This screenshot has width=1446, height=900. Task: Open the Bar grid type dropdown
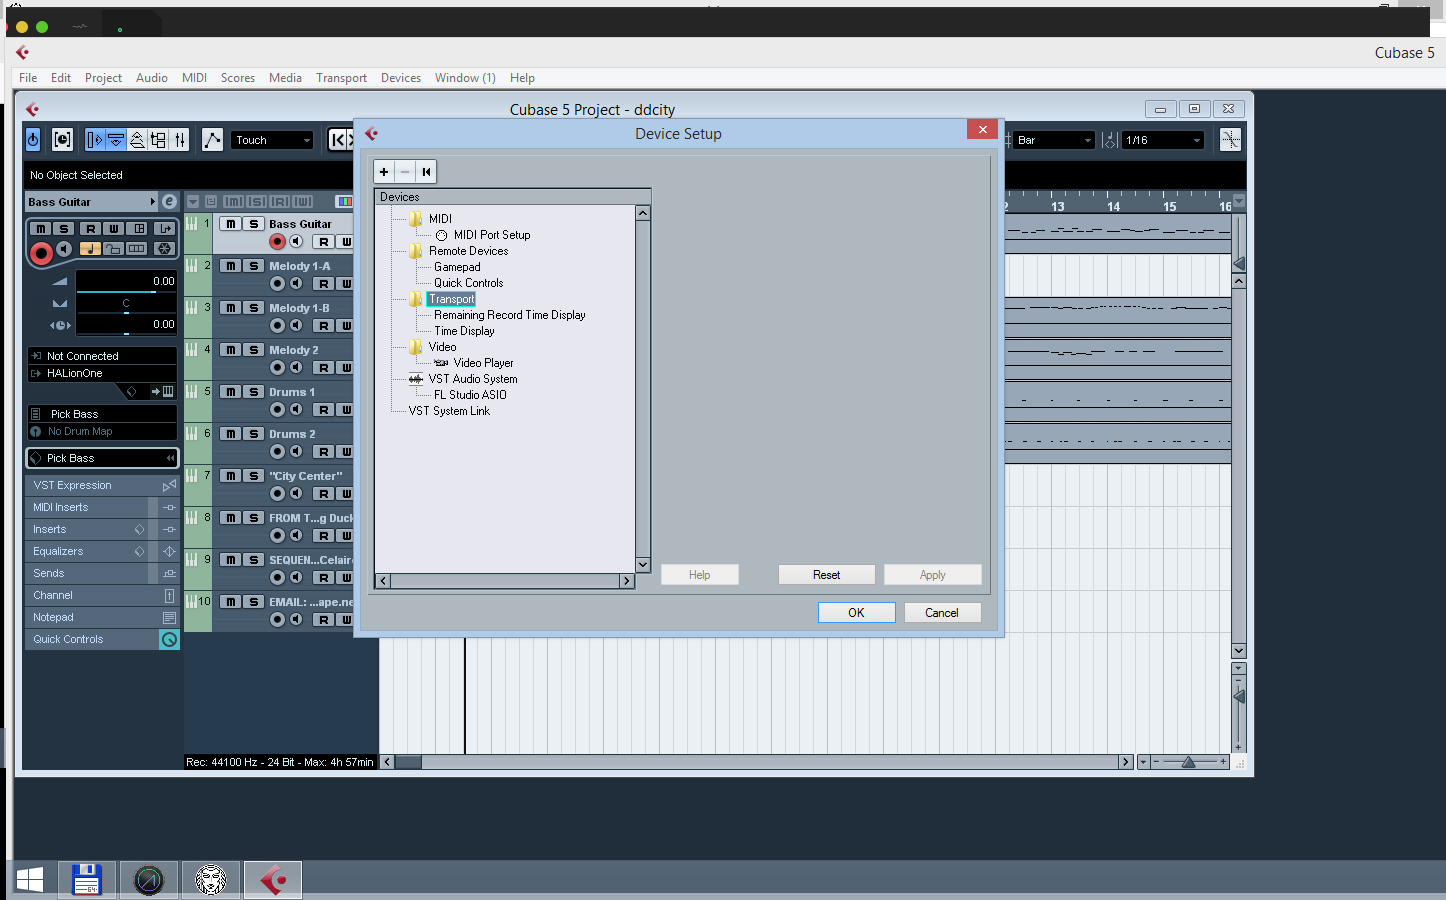pos(1054,140)
